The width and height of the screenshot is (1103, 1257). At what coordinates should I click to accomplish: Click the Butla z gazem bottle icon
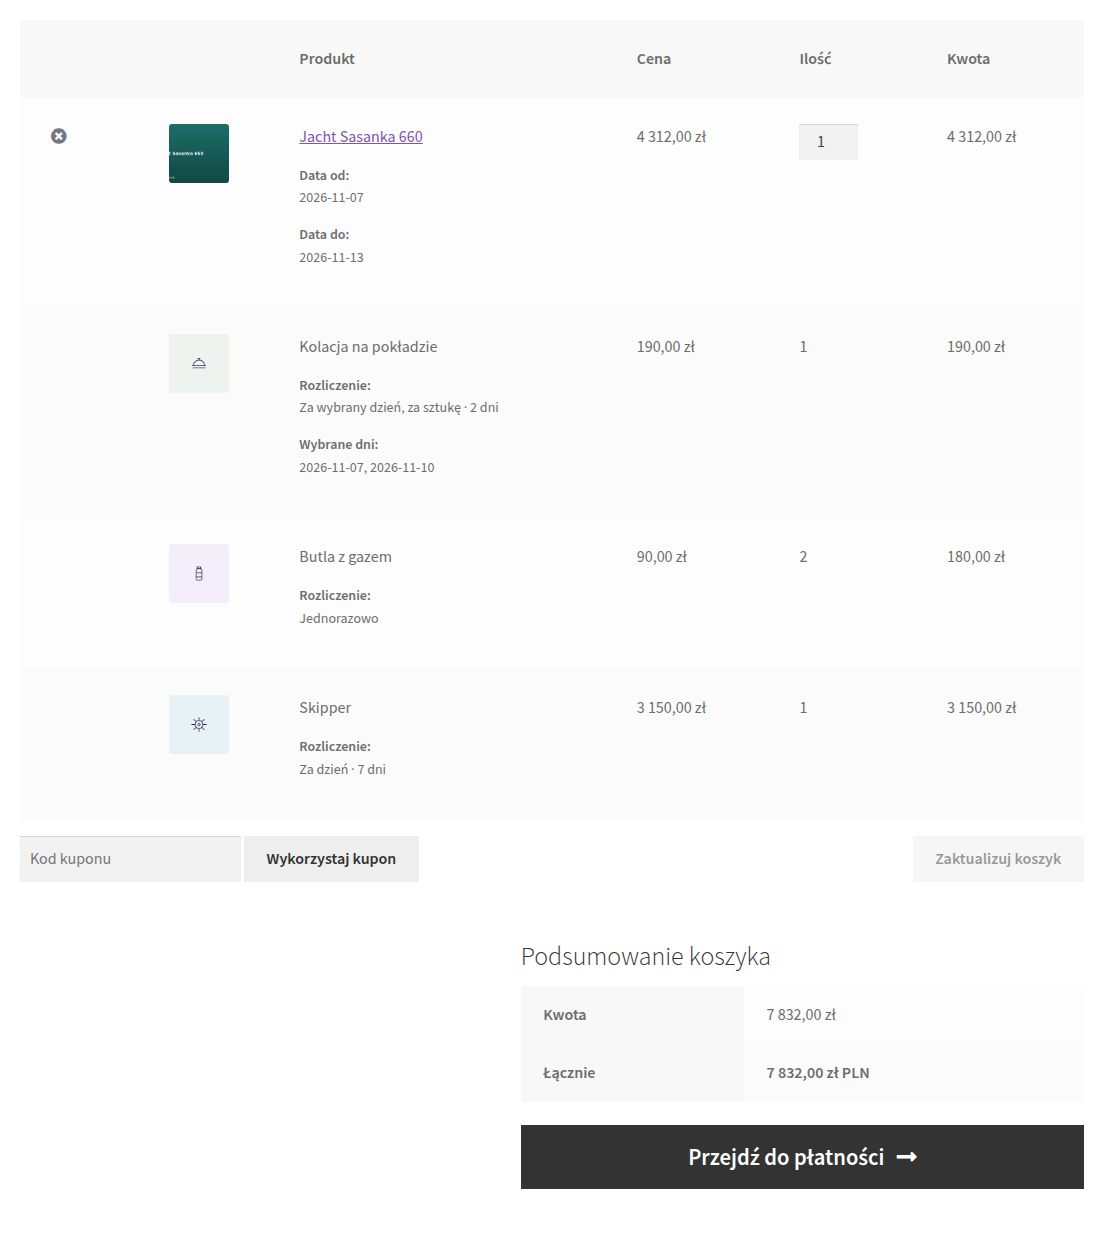(199, 573)
